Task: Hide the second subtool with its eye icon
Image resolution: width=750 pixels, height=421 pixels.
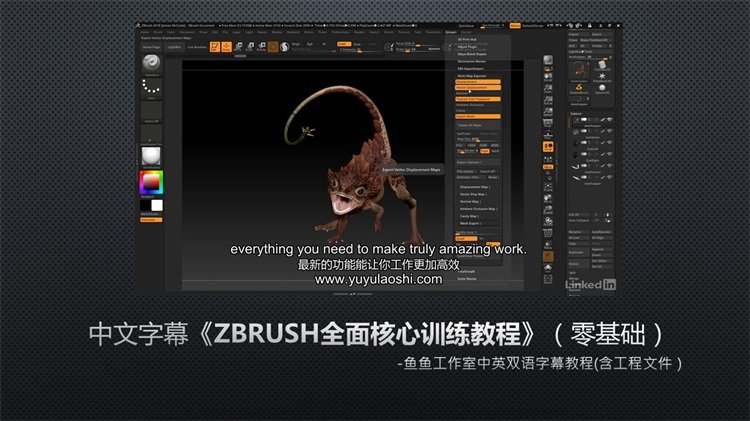Action: (609, 131)
